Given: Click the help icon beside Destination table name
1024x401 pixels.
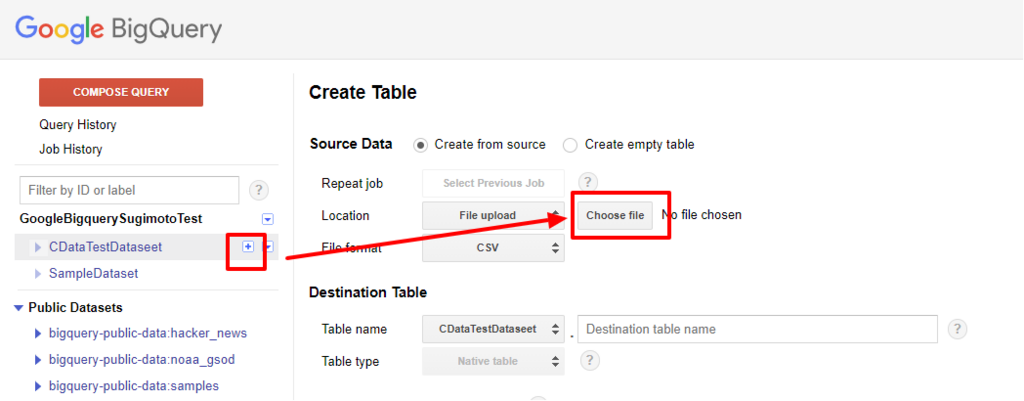Looking at the screenshot, I should 957,329.
